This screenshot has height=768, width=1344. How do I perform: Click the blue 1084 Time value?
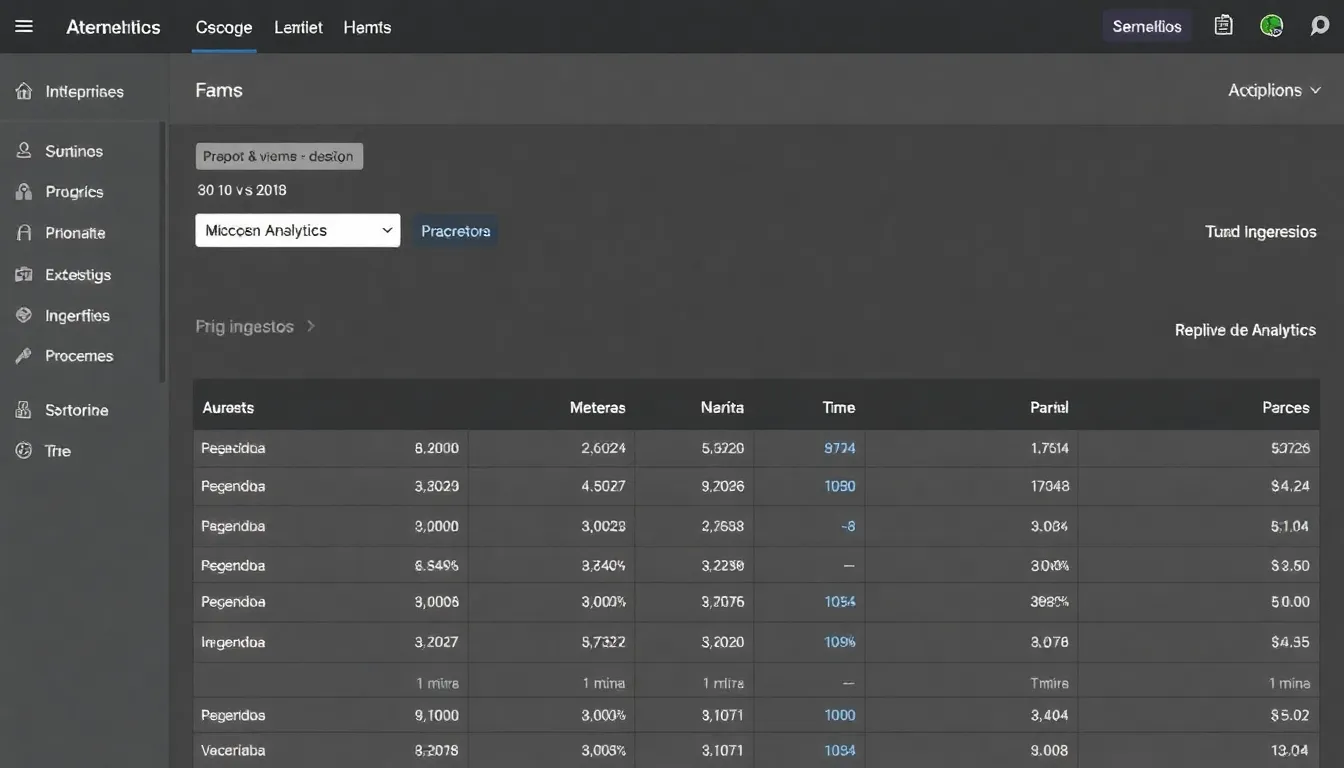point(840,750)
